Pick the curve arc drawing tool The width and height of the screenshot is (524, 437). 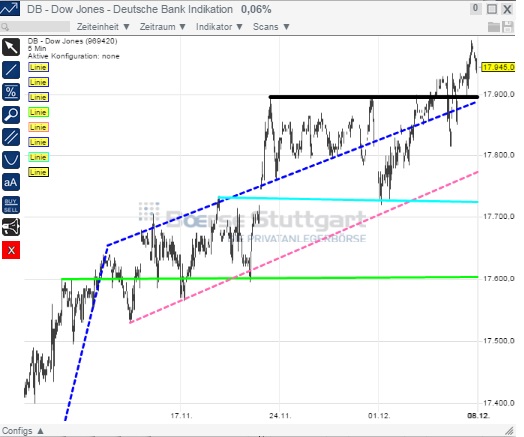tap(11, 160)
